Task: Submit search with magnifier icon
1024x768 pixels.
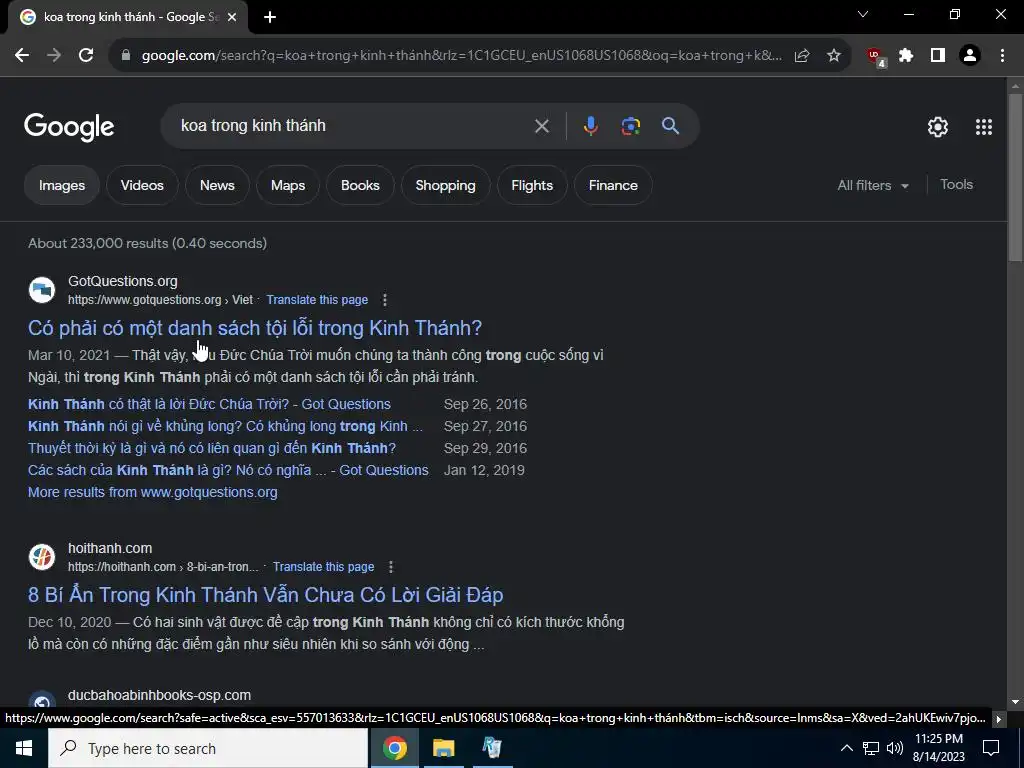Action: pos(671,125)
